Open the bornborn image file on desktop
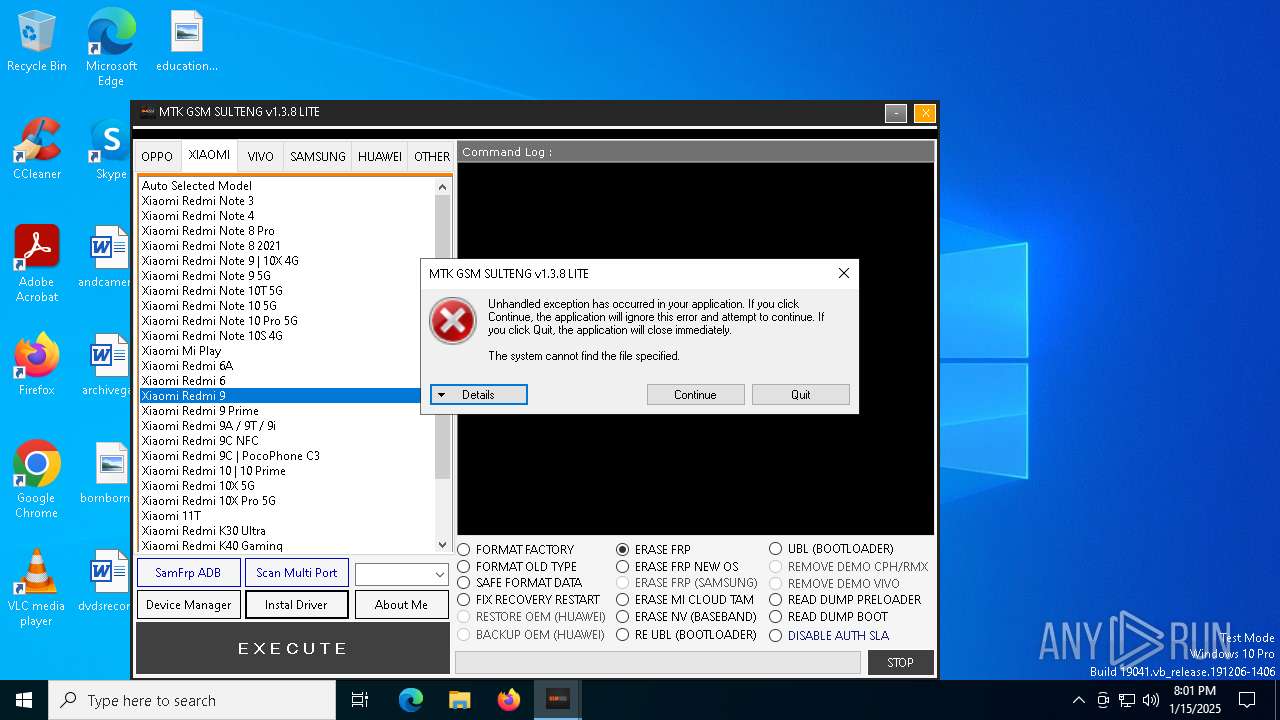Screen dimensions: 1280x720 click(x=108, y=472)
